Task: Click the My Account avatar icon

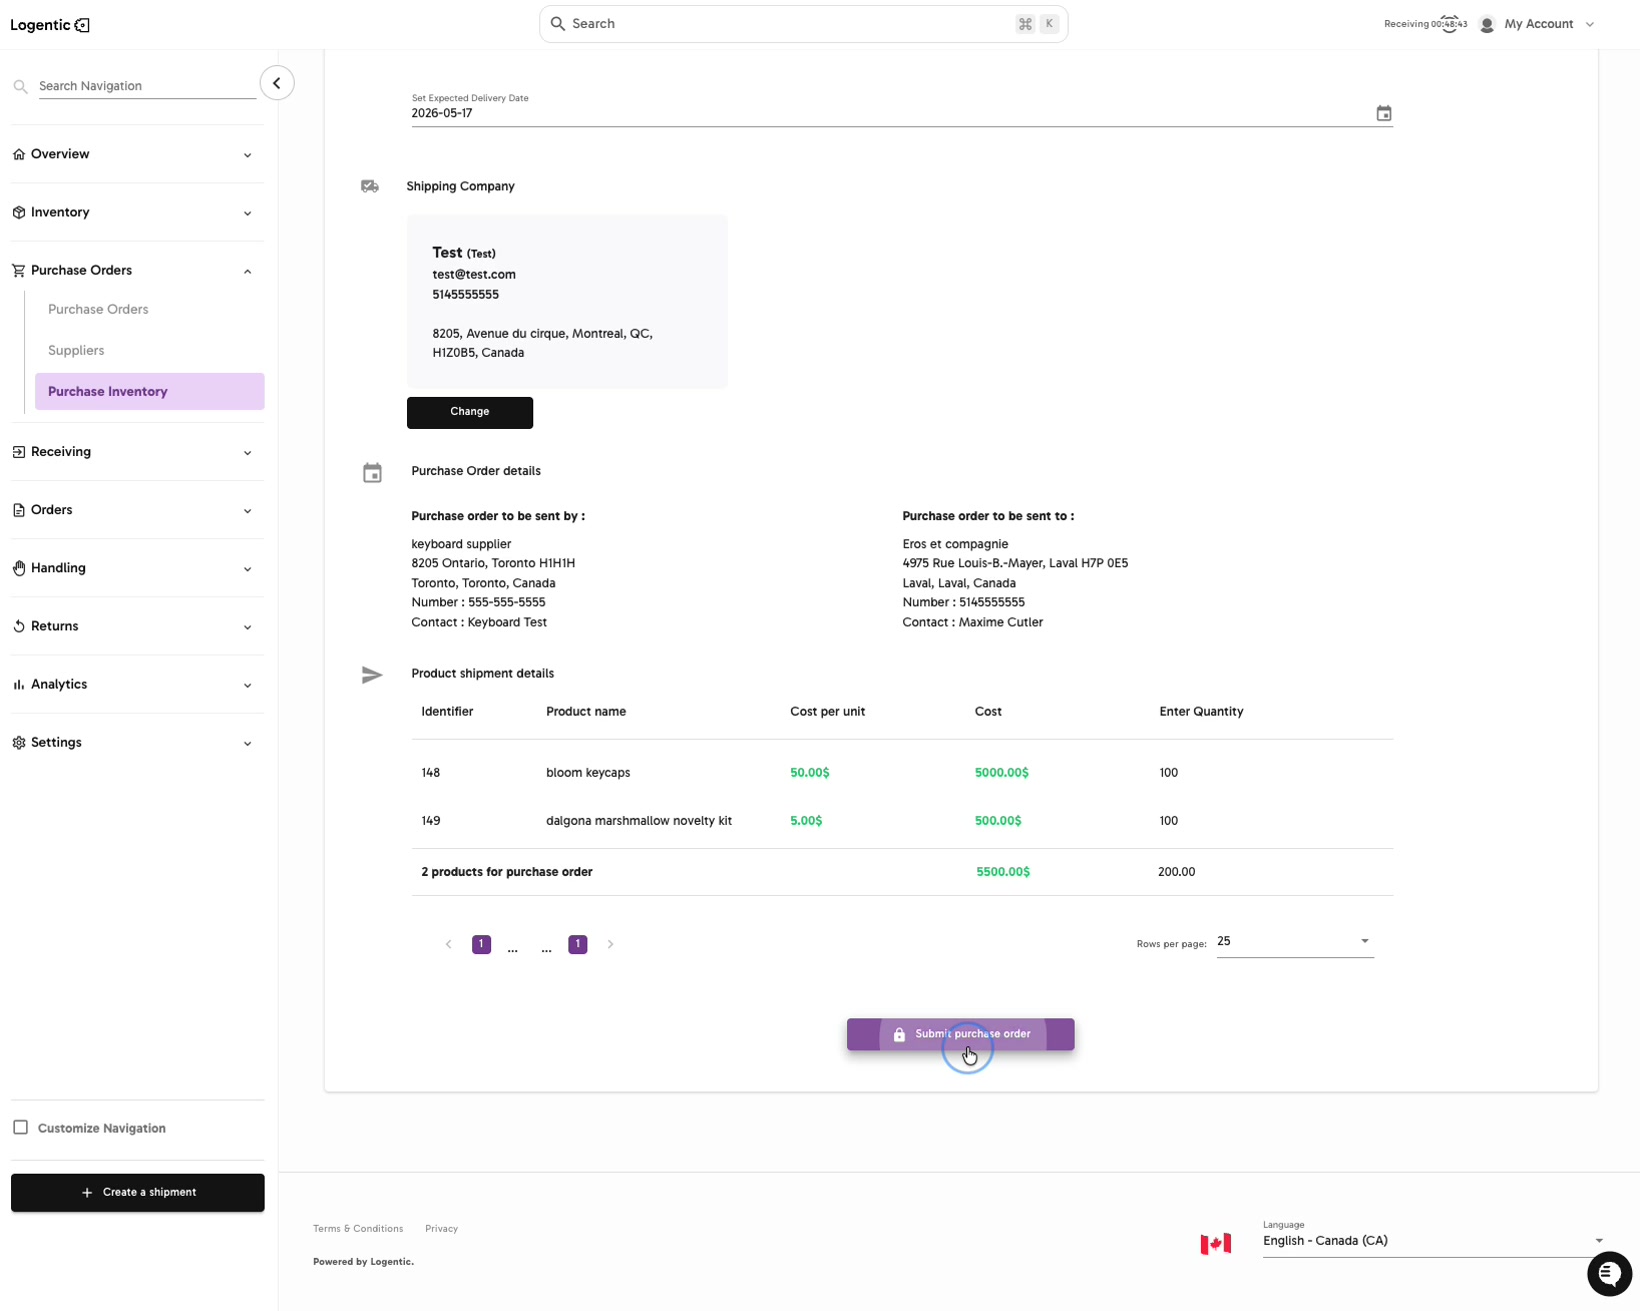Action: 1487,24
